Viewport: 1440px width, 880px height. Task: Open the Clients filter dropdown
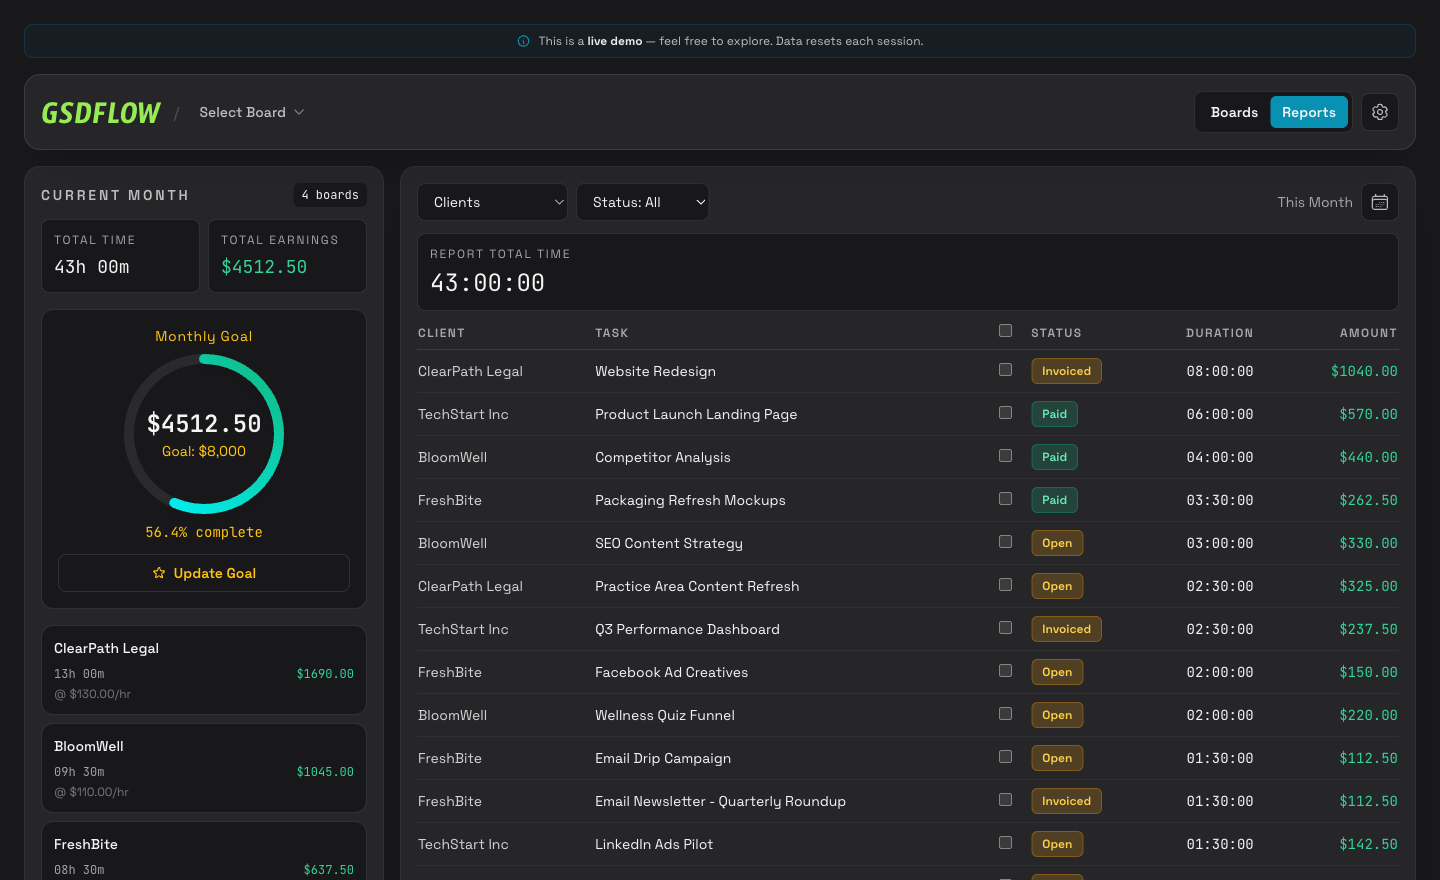click(x=492, y=202)
